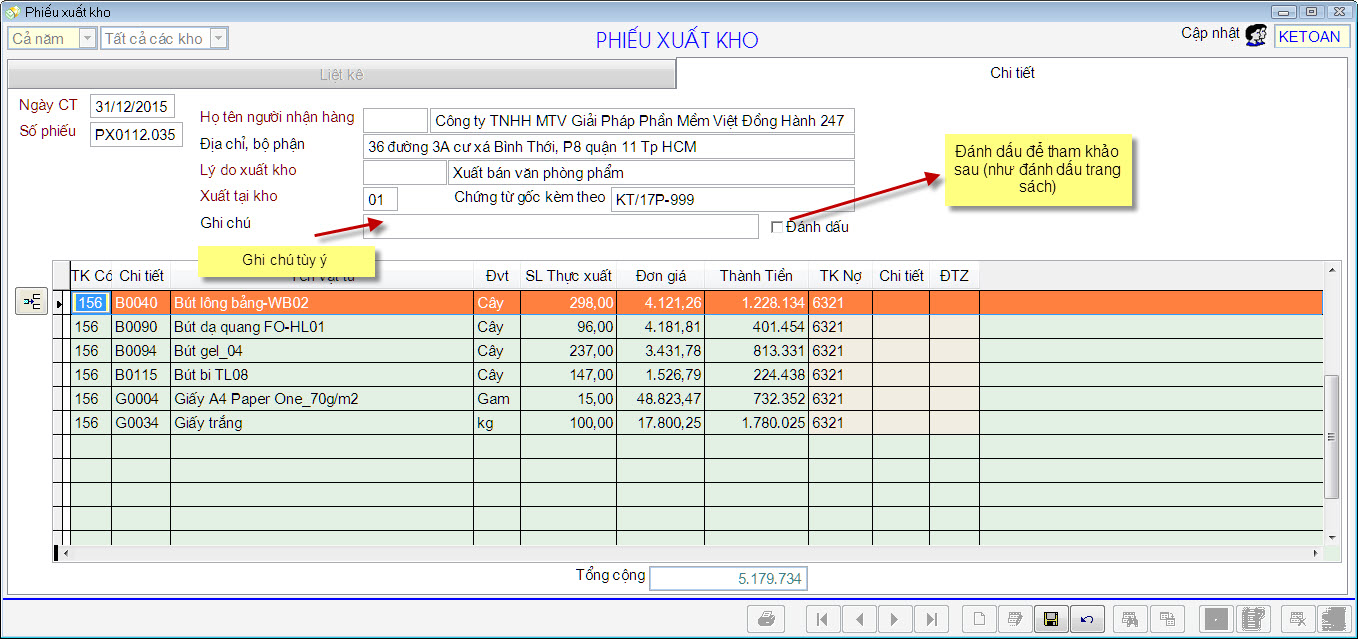1358x639 pixels.
Task: Click the Ghi chú note input field
Action: click(x=560, y=227)
